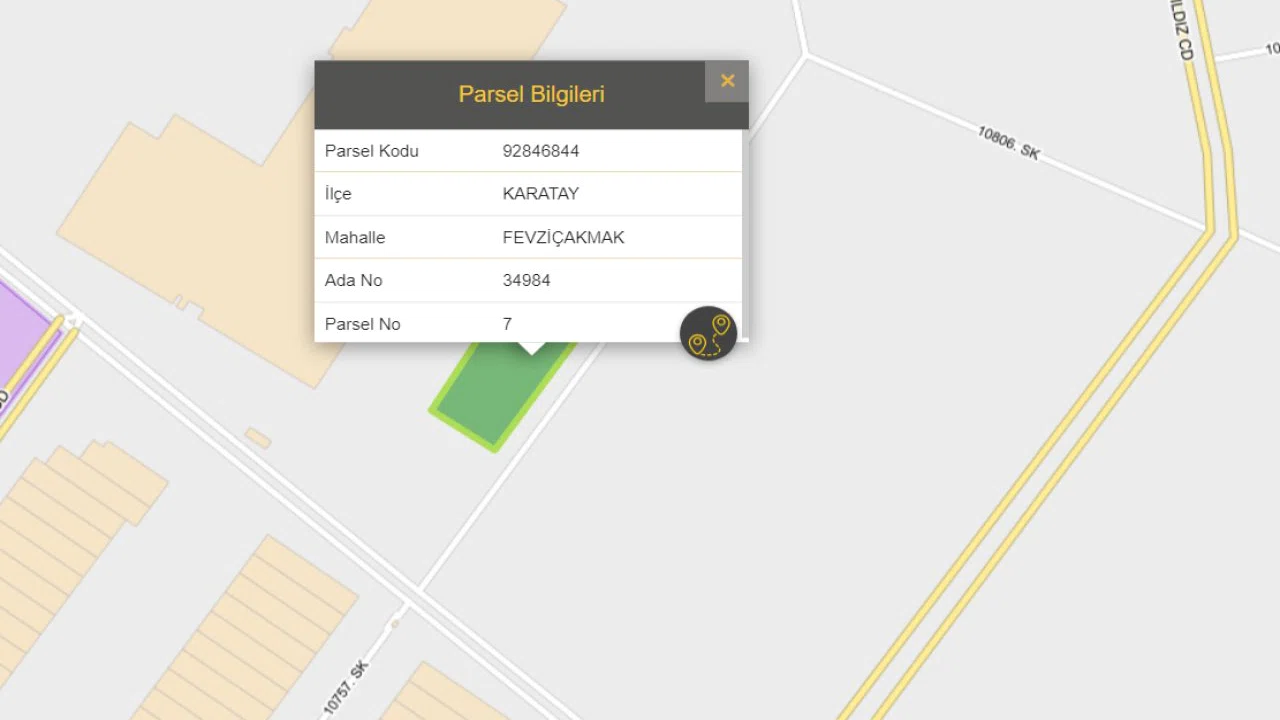Click the Parsel Kodu value 92846844
This screenshot has height=720, width=1280.
(541, 151)
